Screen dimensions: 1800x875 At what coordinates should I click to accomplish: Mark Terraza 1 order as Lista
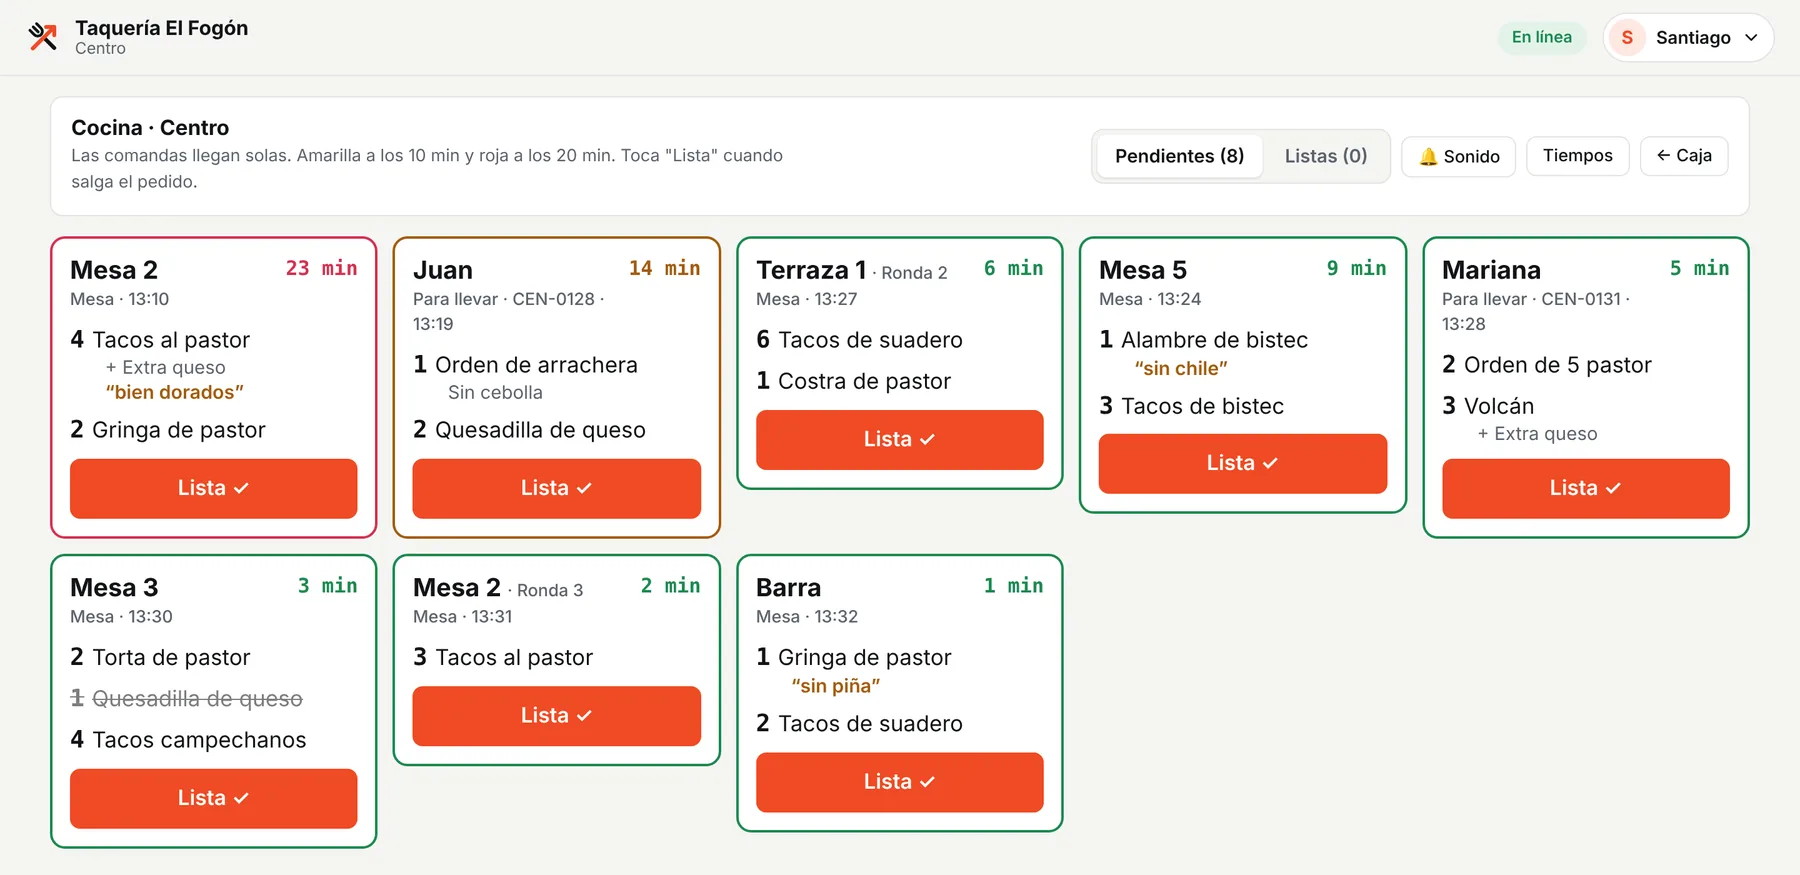pos(899,439)
